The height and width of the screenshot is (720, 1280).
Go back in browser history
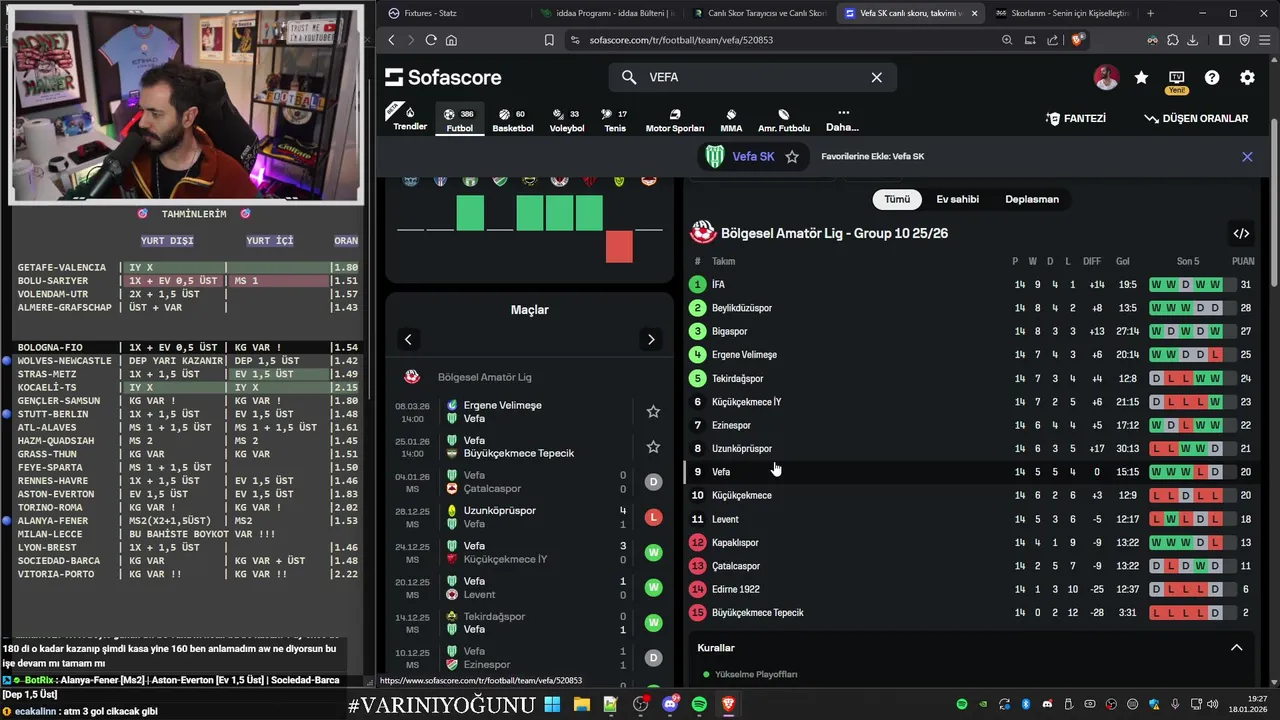pos(391,40)
